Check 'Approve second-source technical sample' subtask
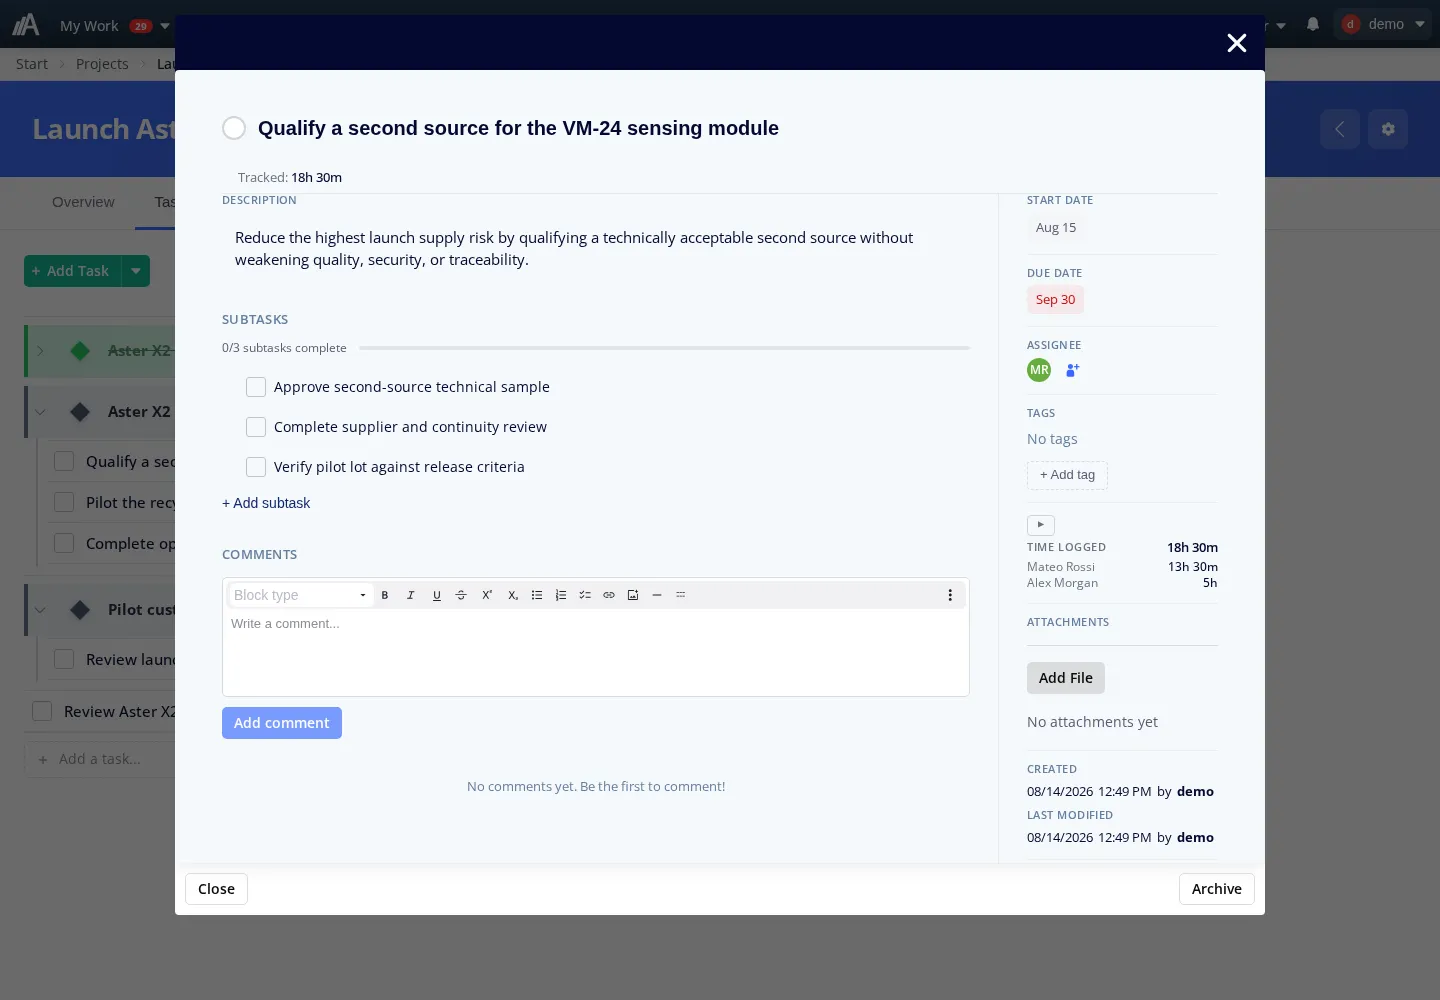 256,387
